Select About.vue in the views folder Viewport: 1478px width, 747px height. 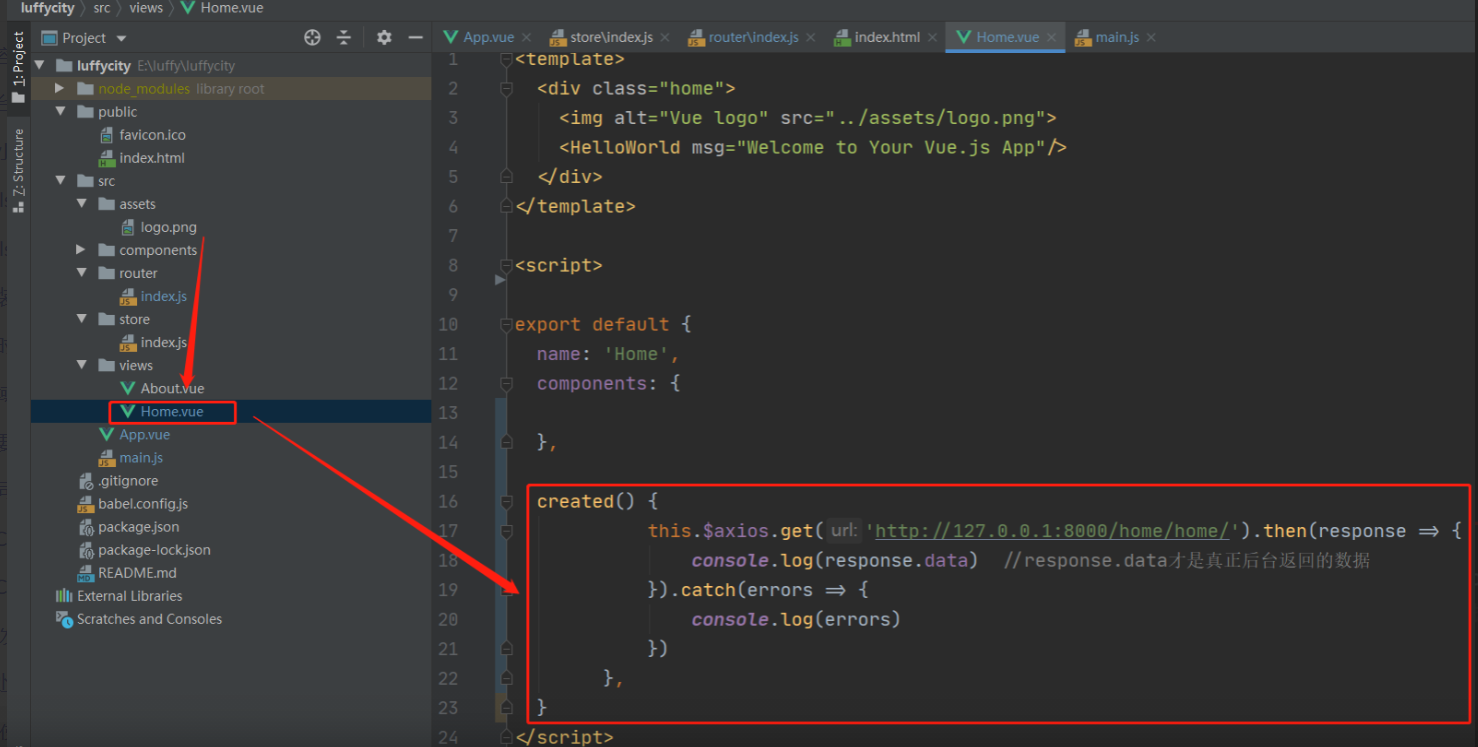coord(172,388)
